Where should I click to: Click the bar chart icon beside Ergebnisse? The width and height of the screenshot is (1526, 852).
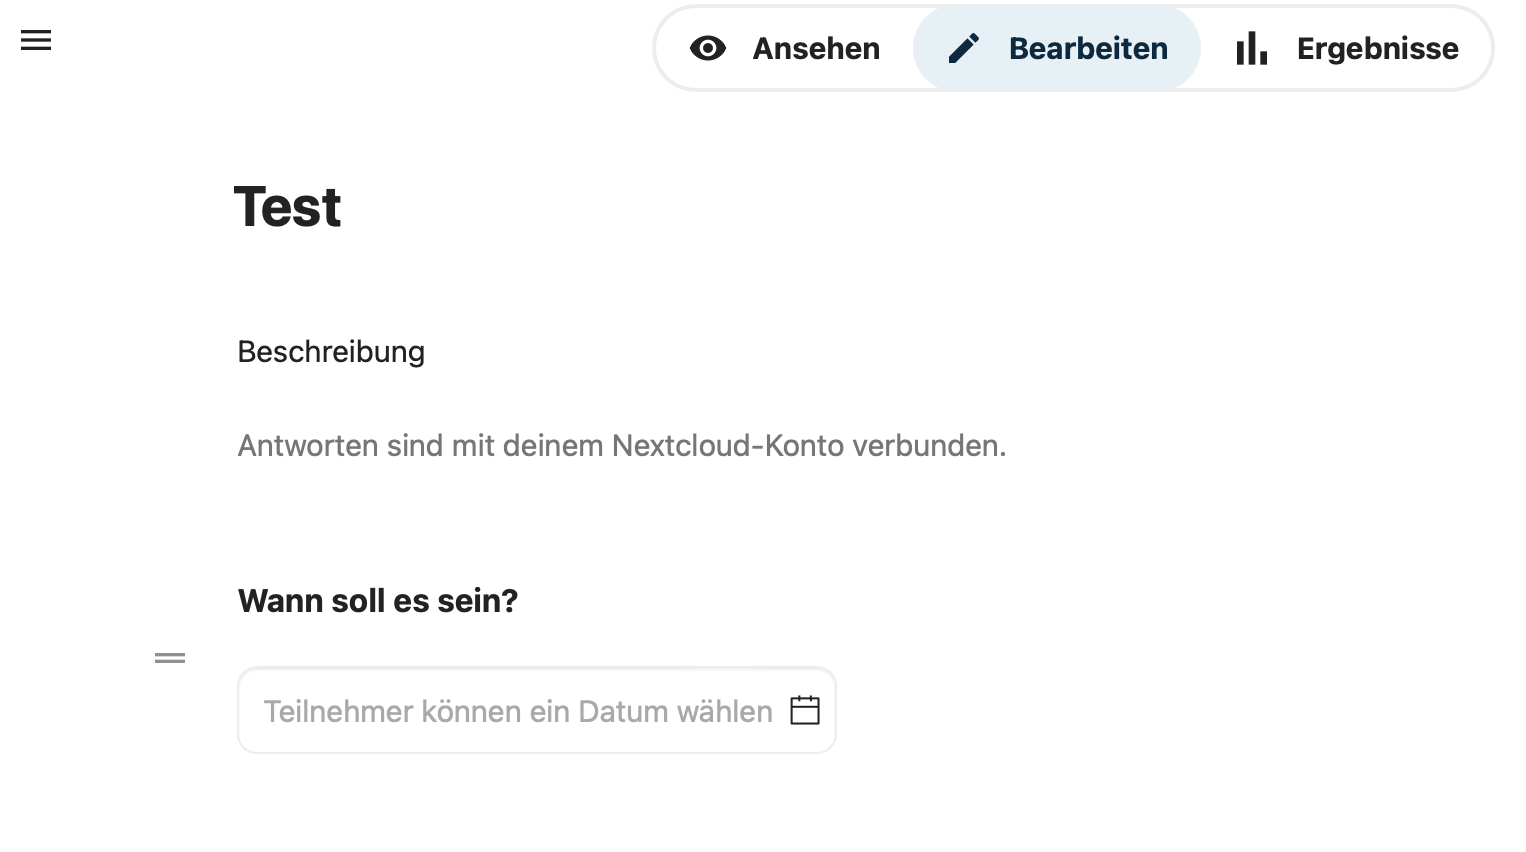tap(1251, 48)
